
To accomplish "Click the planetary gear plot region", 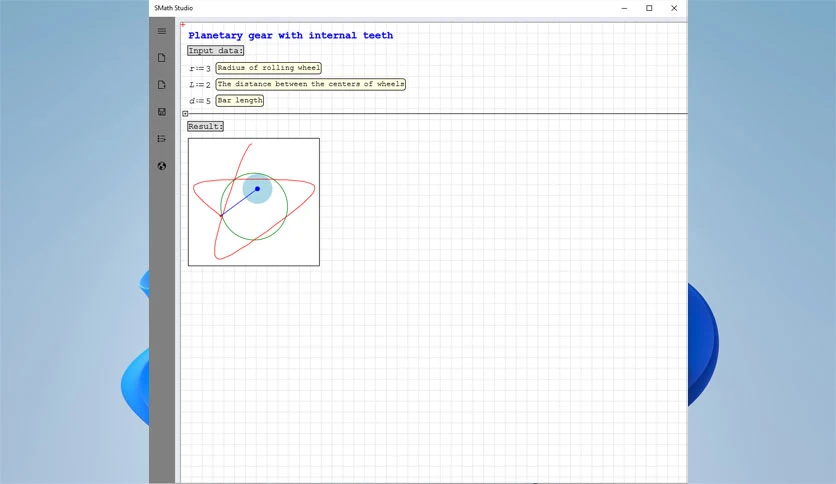I will 254,202.
